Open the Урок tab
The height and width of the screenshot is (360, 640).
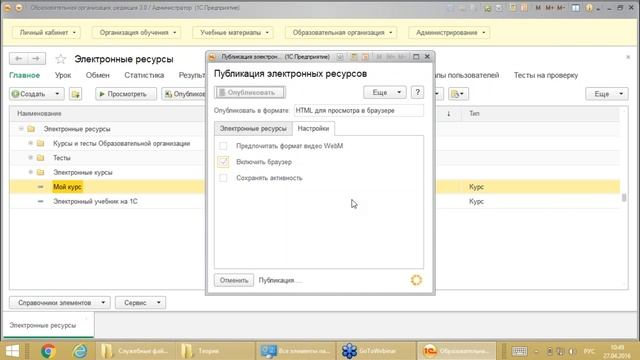(63, 76)
